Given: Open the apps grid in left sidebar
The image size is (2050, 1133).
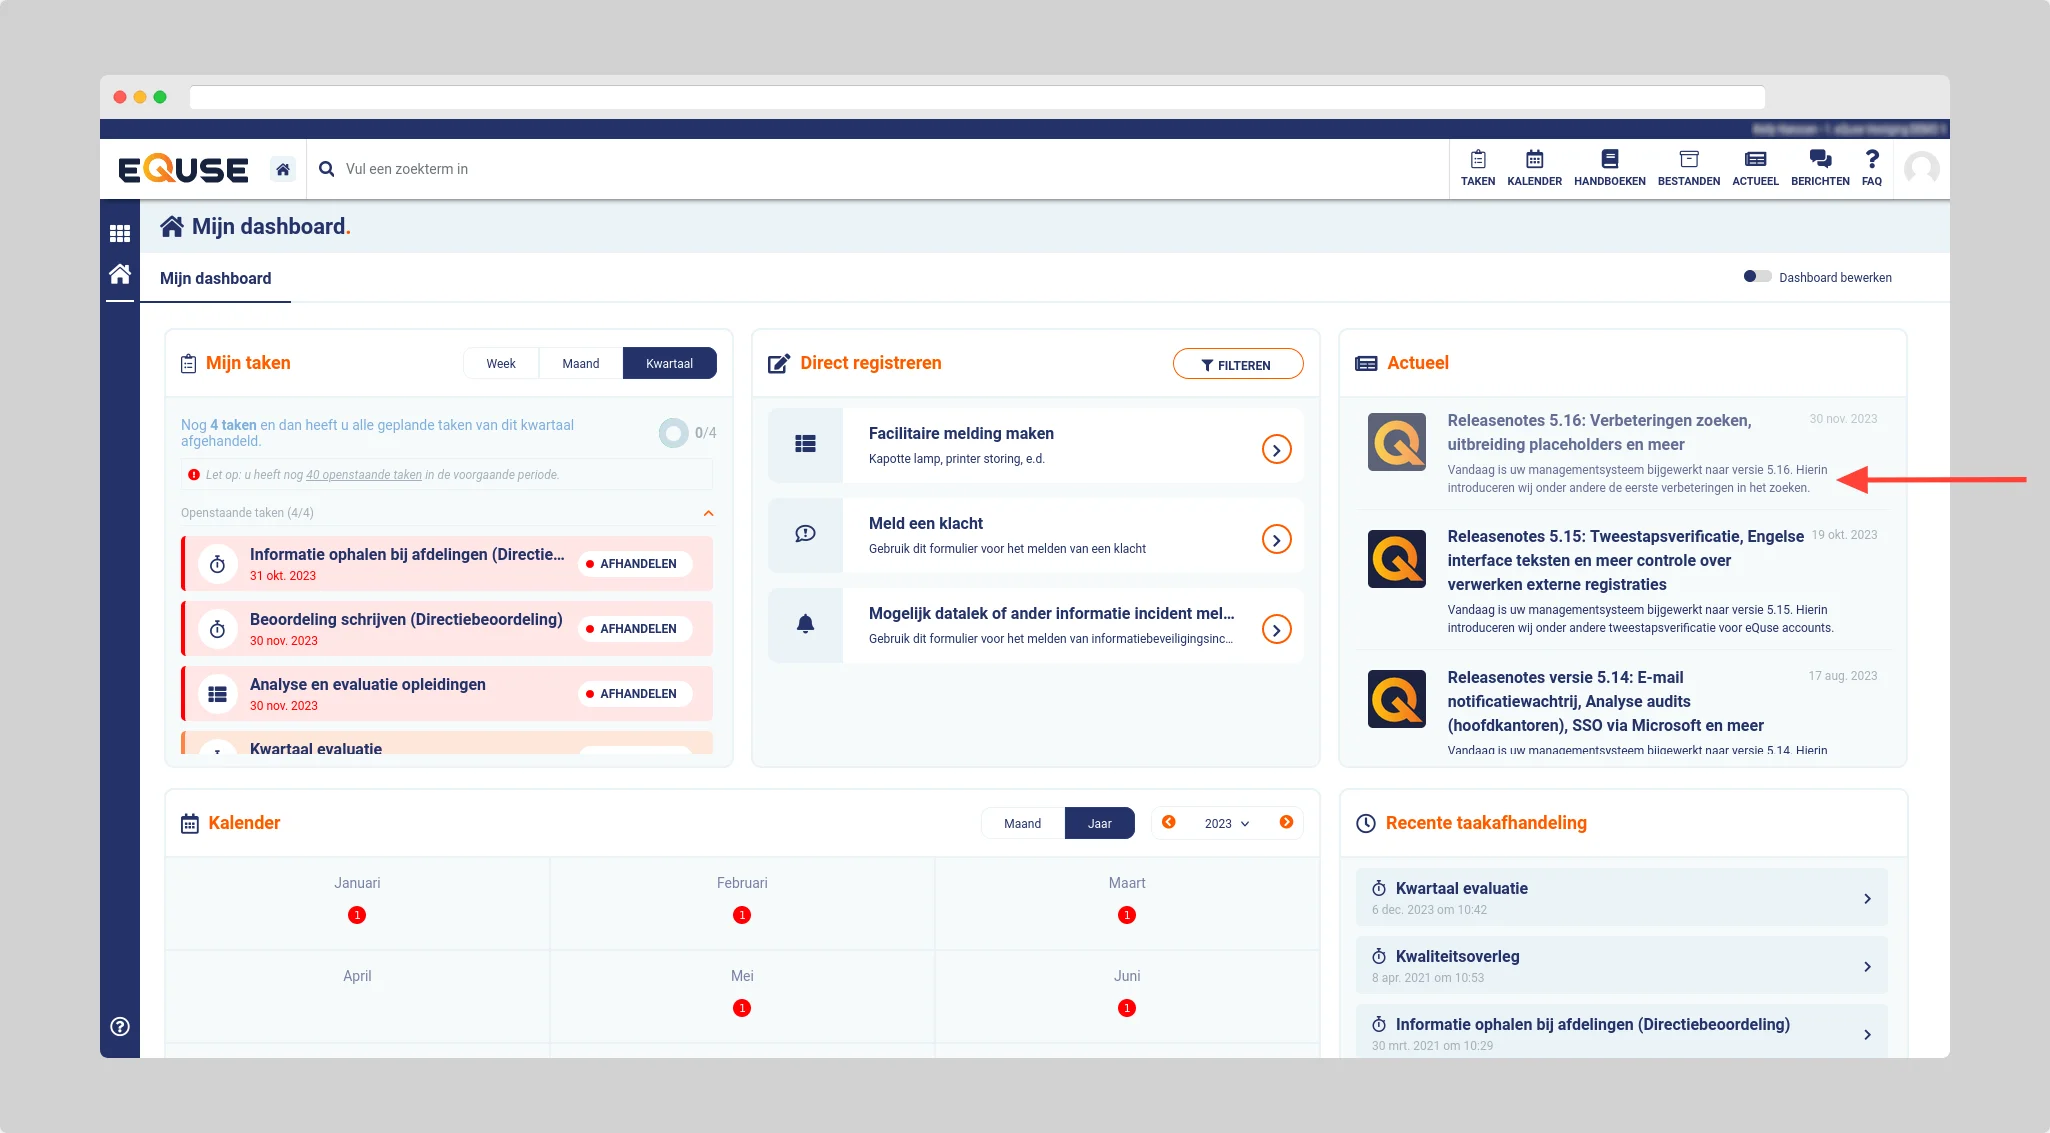Looking at the screenshot, I should click(120, 233).
